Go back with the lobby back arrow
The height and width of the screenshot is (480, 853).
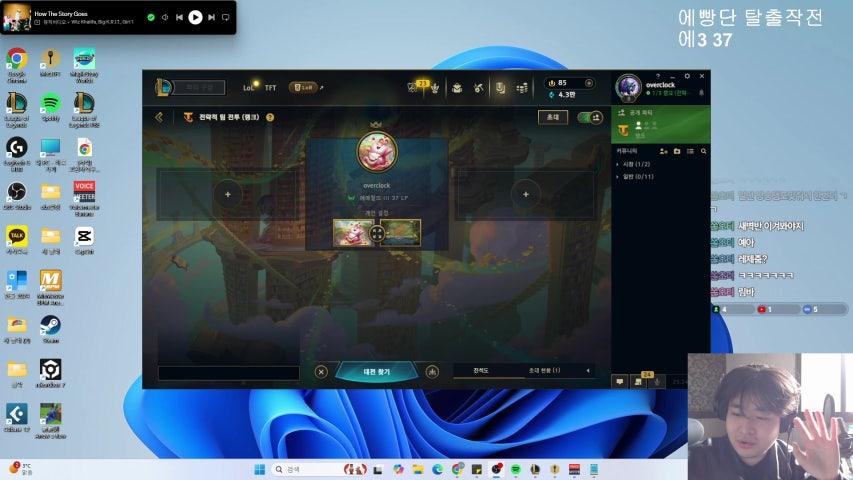159,117
